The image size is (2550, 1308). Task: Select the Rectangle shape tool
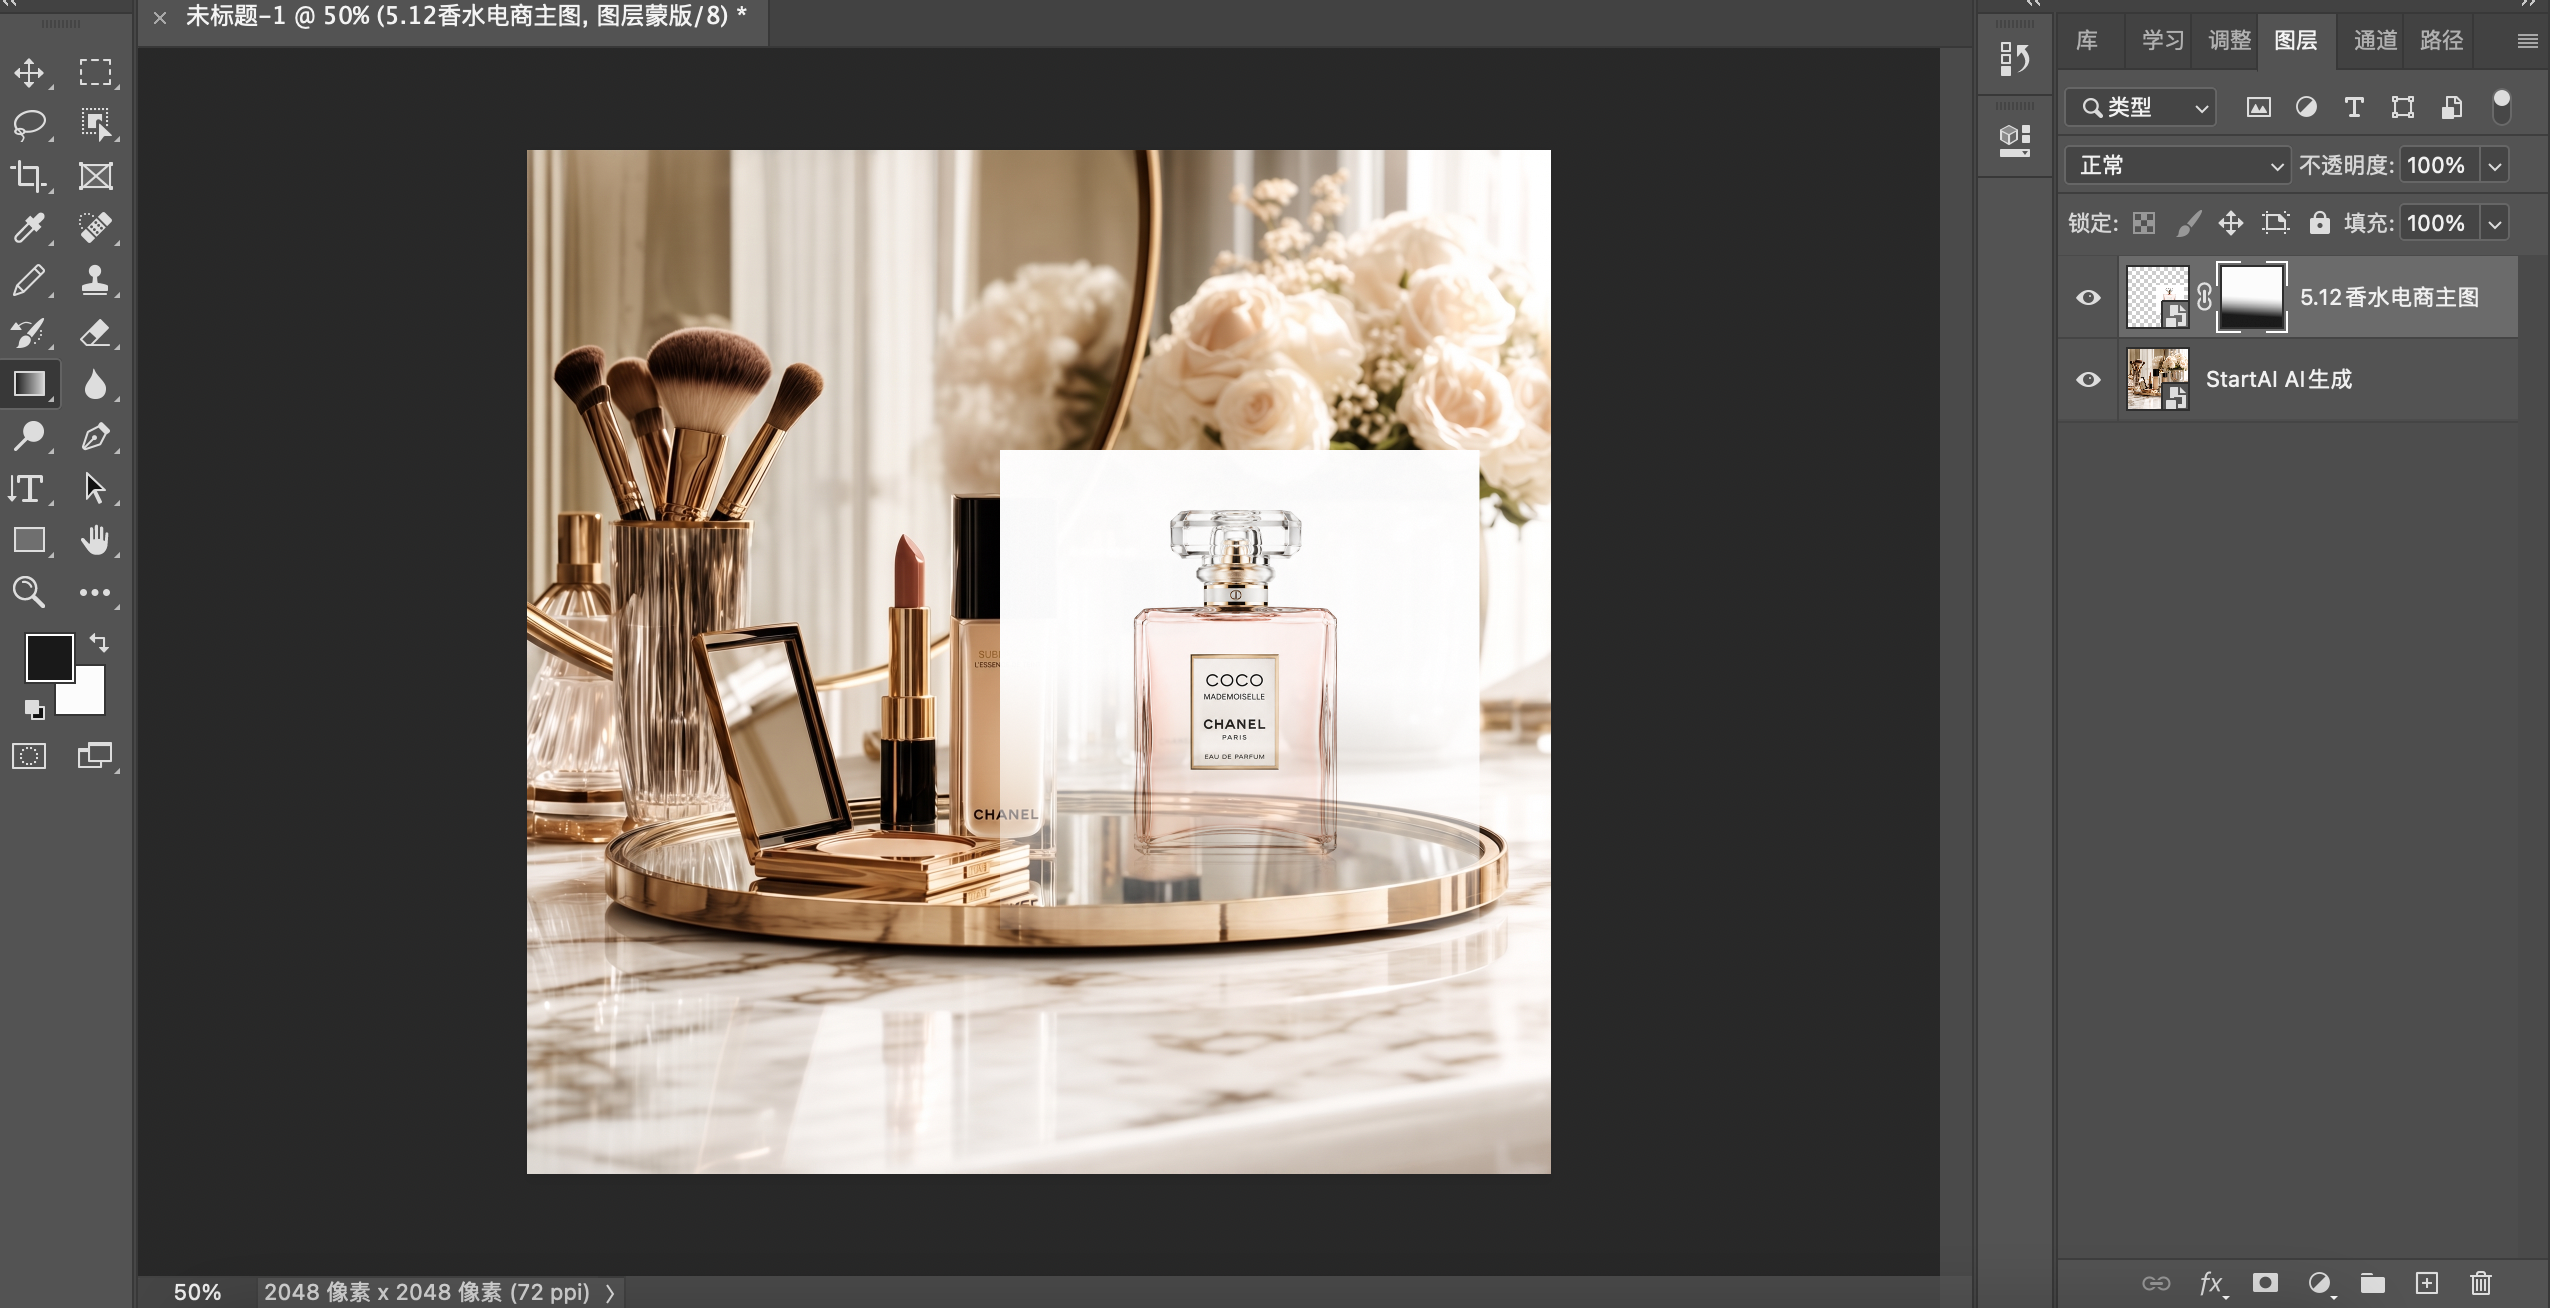coord(29,540)
